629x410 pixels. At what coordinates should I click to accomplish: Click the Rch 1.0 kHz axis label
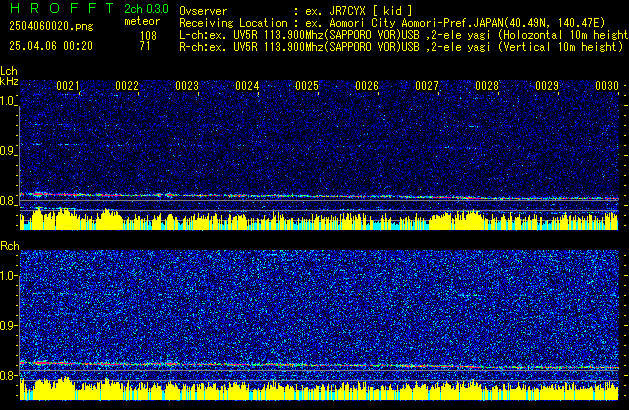tap(8, 276)
